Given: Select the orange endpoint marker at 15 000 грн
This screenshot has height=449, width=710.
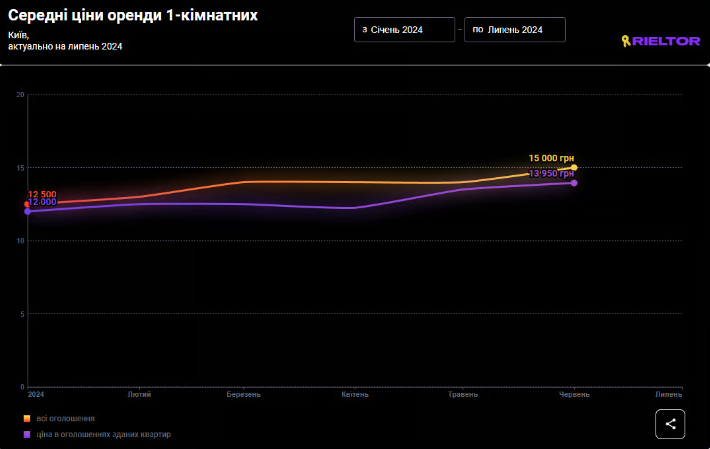Looking at the screenshot, I should [x=574, y=167].
